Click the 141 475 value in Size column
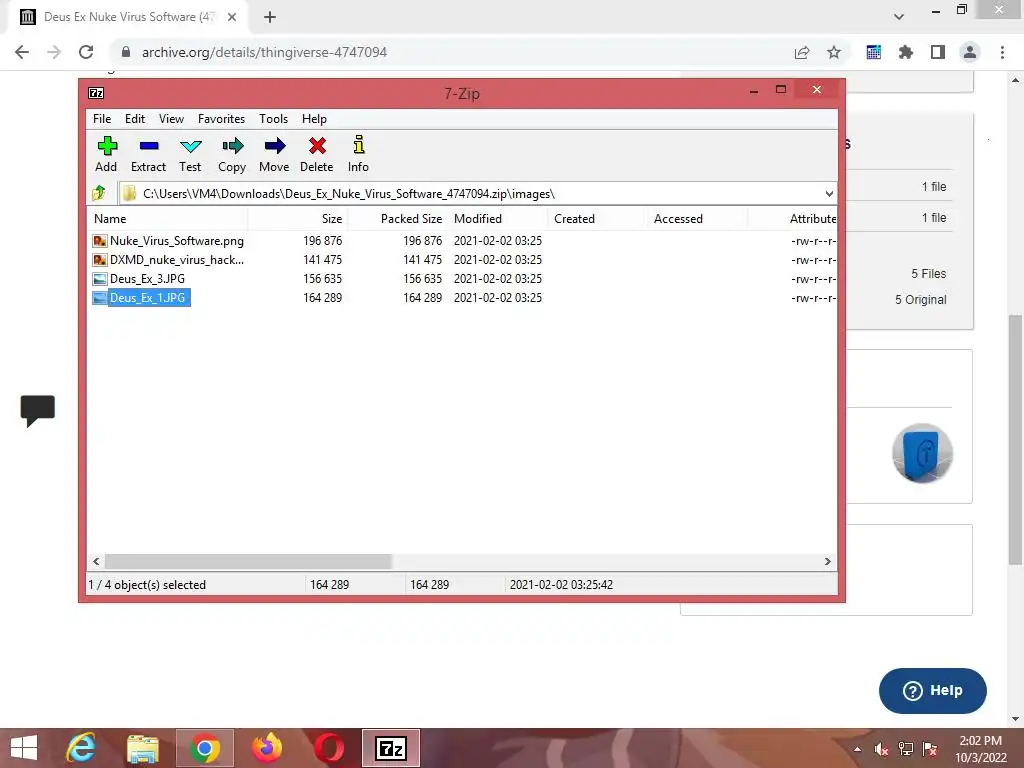The height and width of the screenshot is (768, 1024). (322, 260)
